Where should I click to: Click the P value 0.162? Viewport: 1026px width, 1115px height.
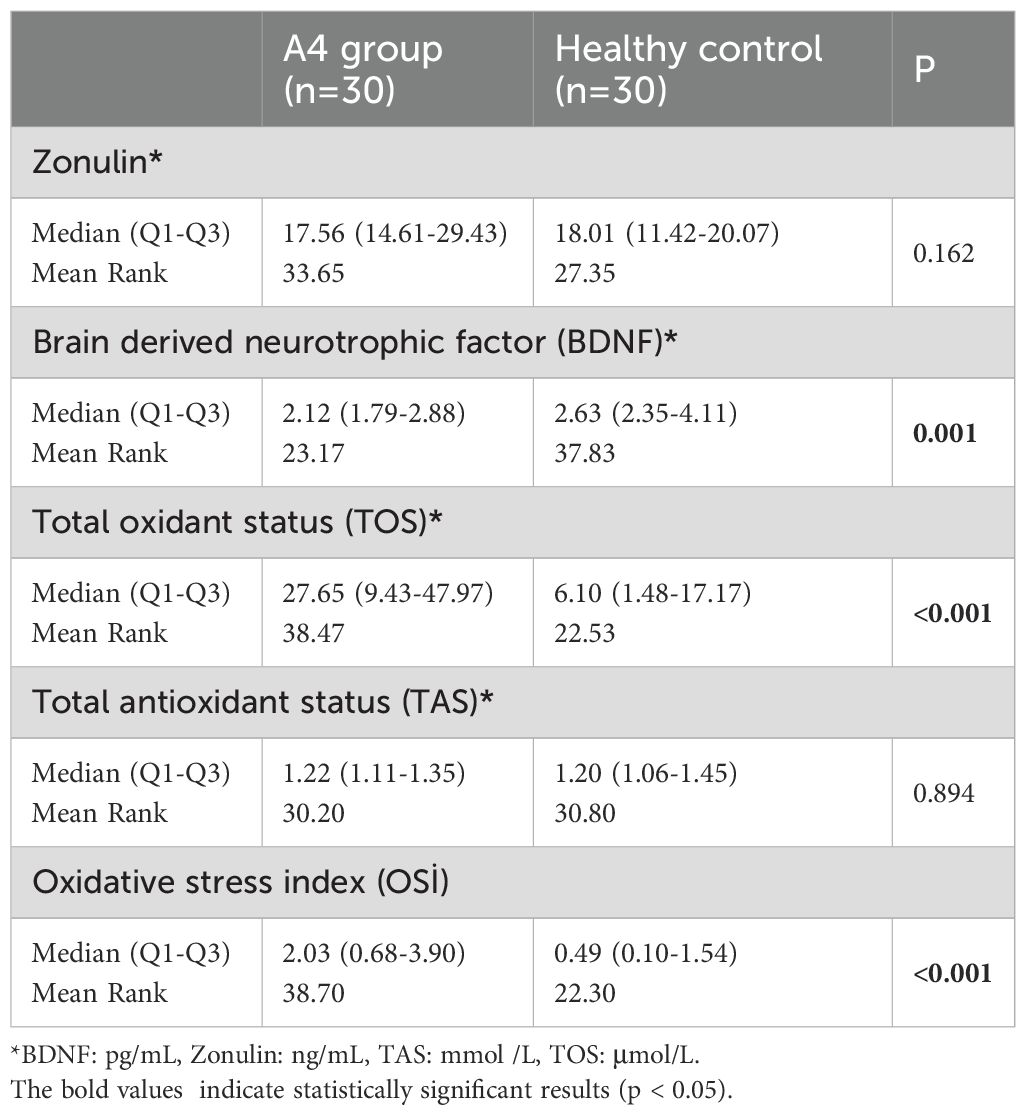pyautogui.click(x=944, y=253)
